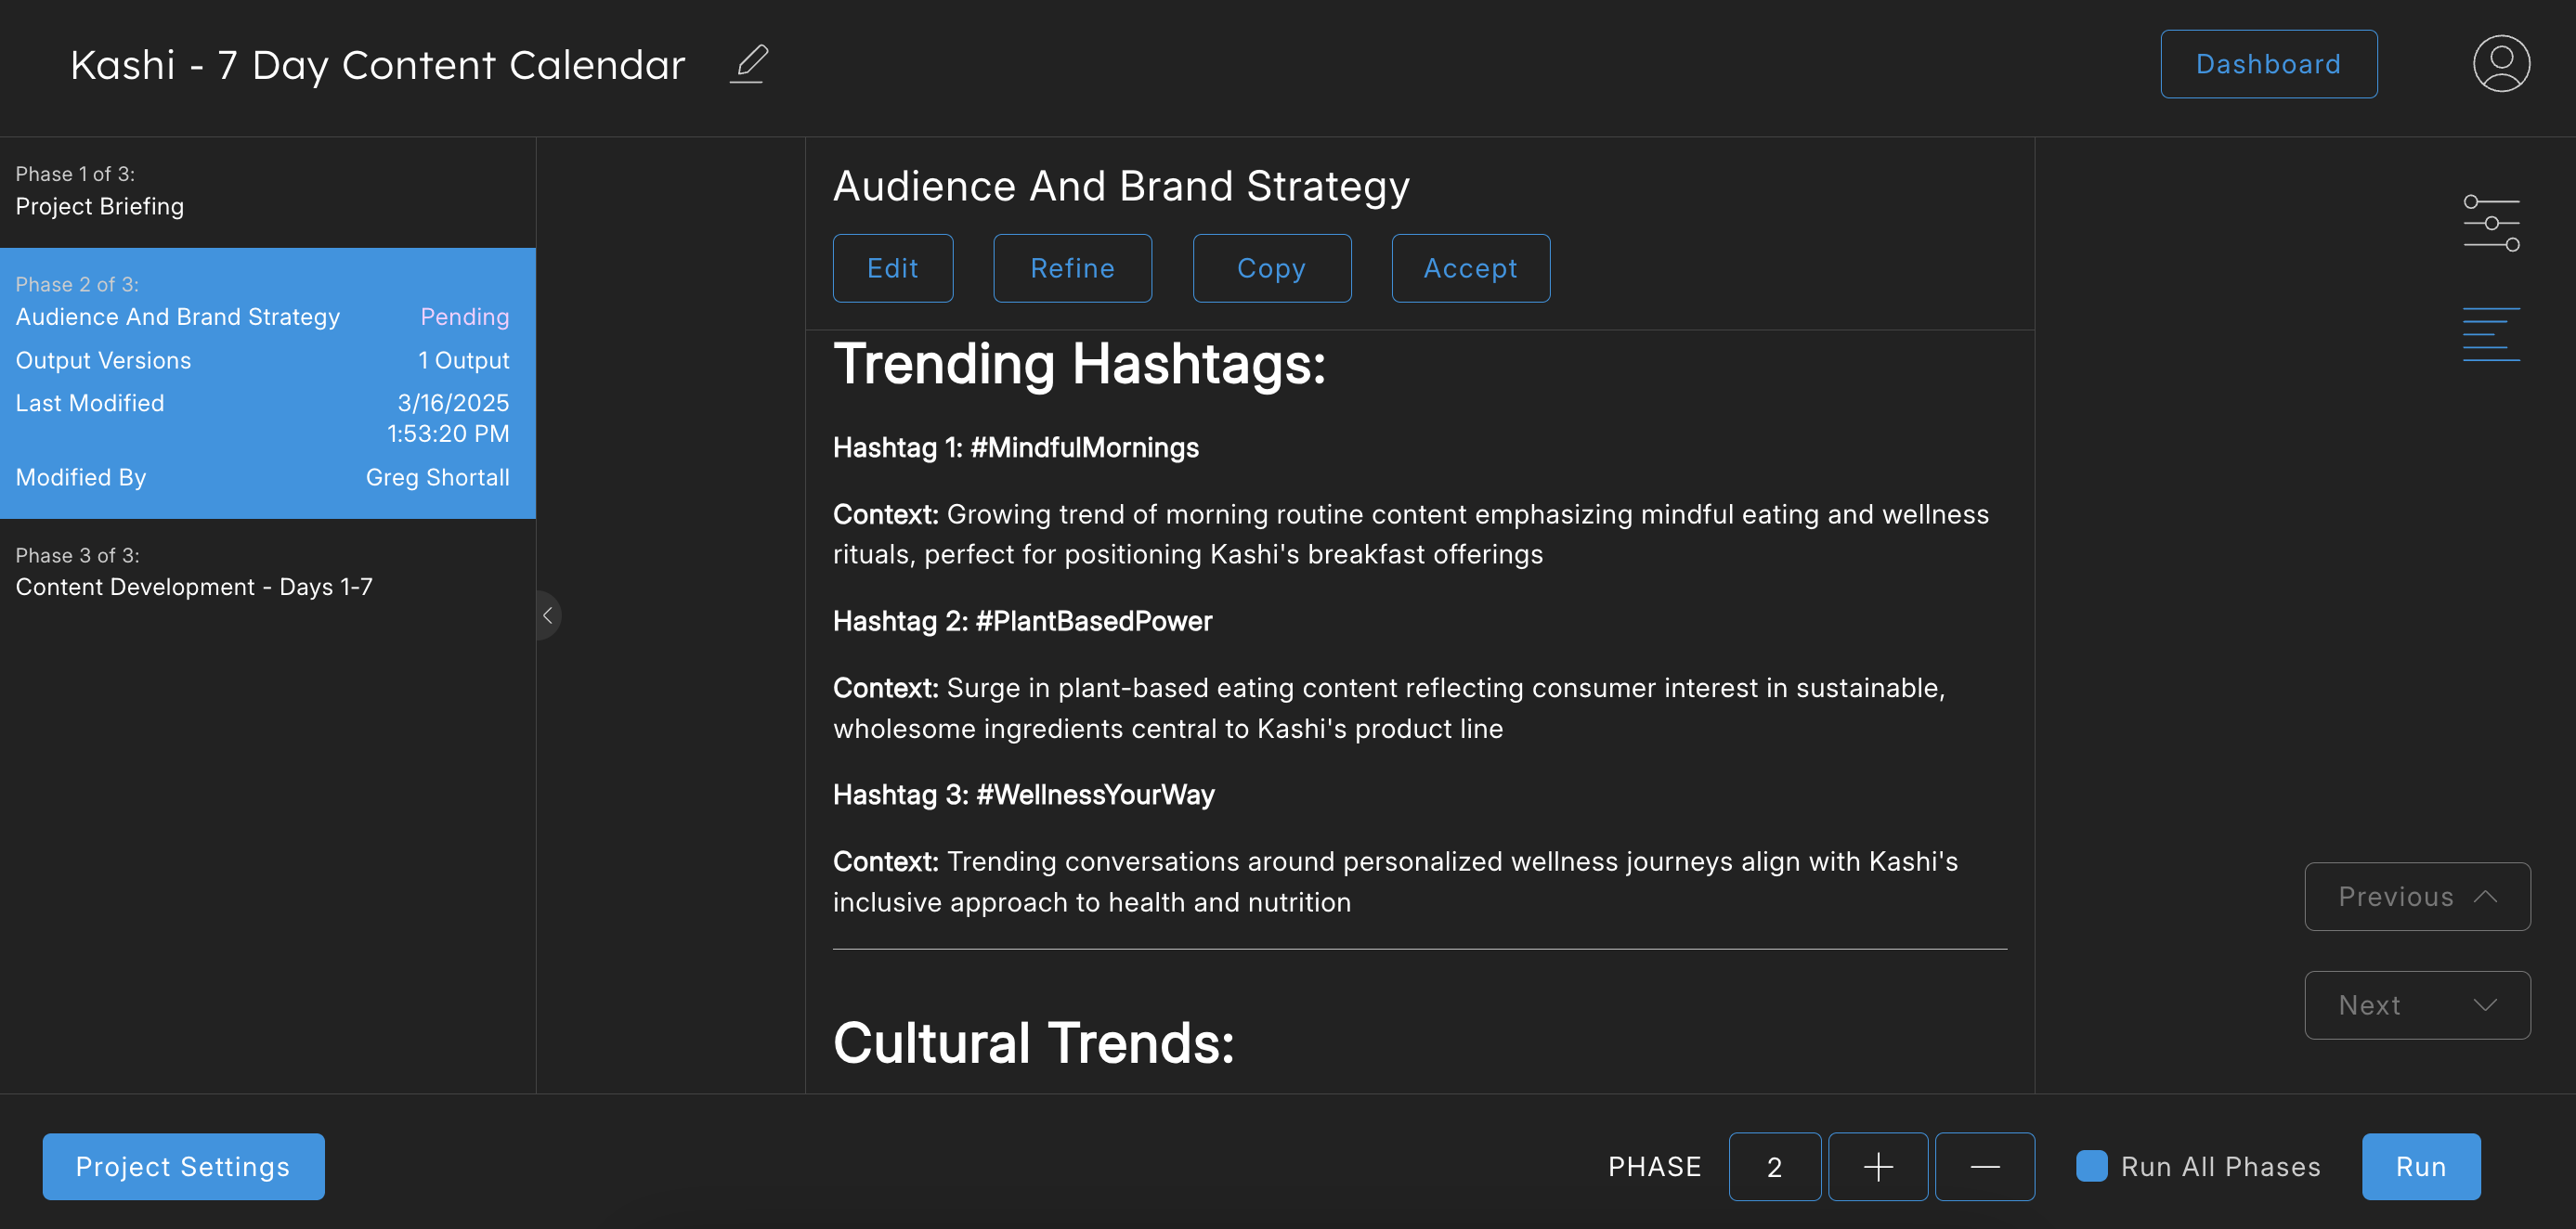The image size is (2576, 1229).
Task: Click the Refine button
Action: pyautogui.click(x=1072, y=268)
